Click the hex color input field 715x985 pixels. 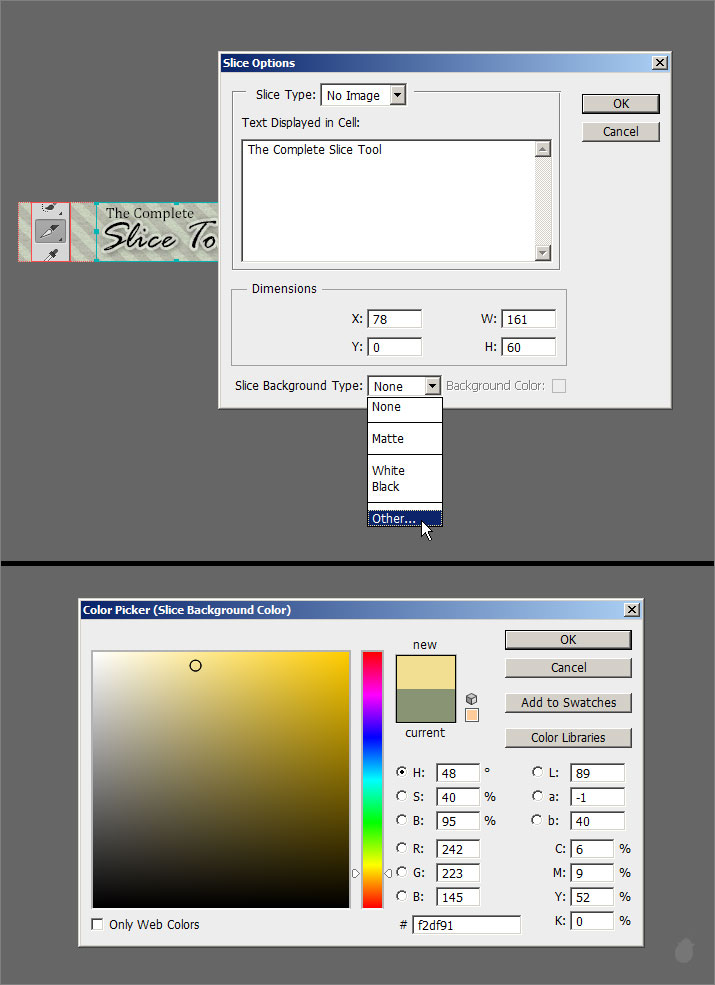(x=466, y=925)
